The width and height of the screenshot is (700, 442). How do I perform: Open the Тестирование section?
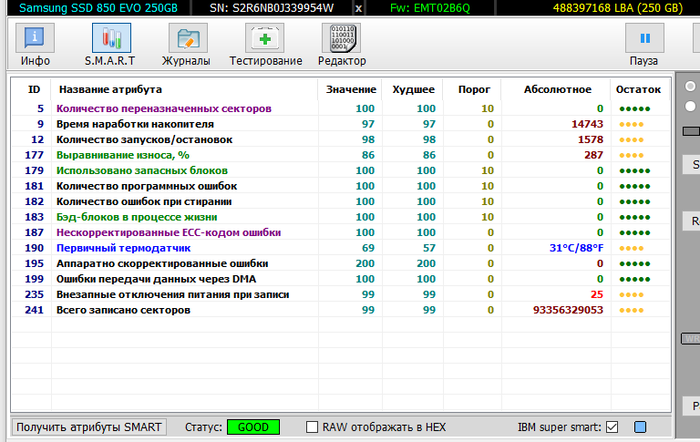[265, 46]
